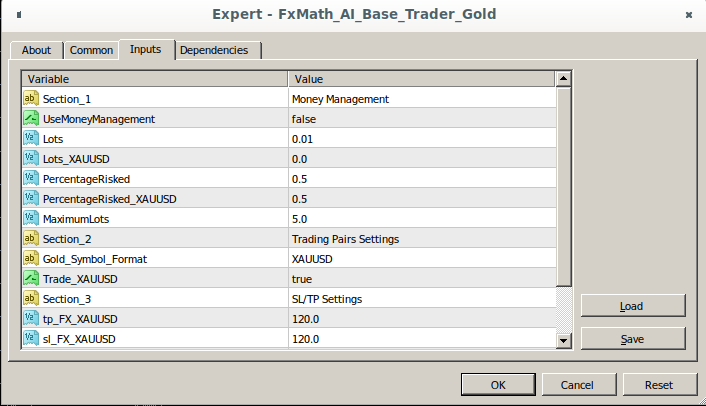The width and height of the screenshot is (706, 406).
Task: Select the UseMoneyManagement variable name
Action: (99, 119)
